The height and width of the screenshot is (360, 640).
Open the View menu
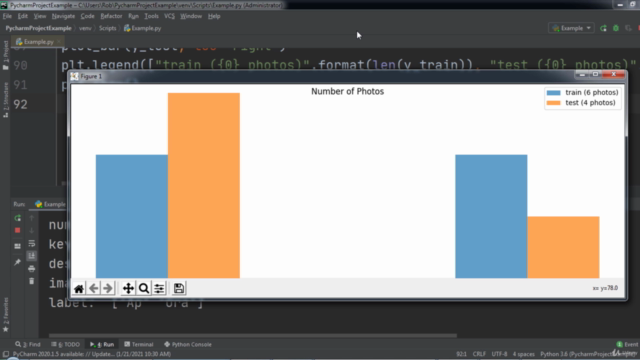pos(40,16)
